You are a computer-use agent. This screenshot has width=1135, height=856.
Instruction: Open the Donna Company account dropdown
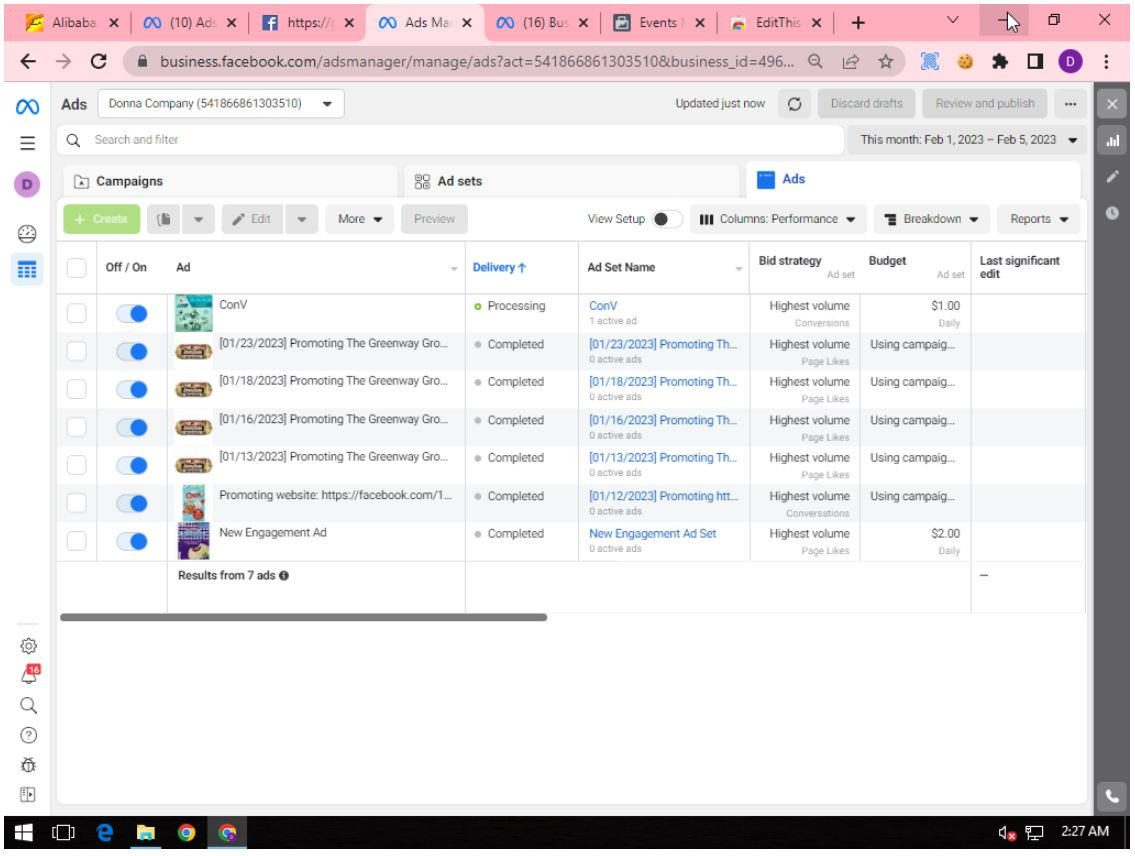point(221,103)
